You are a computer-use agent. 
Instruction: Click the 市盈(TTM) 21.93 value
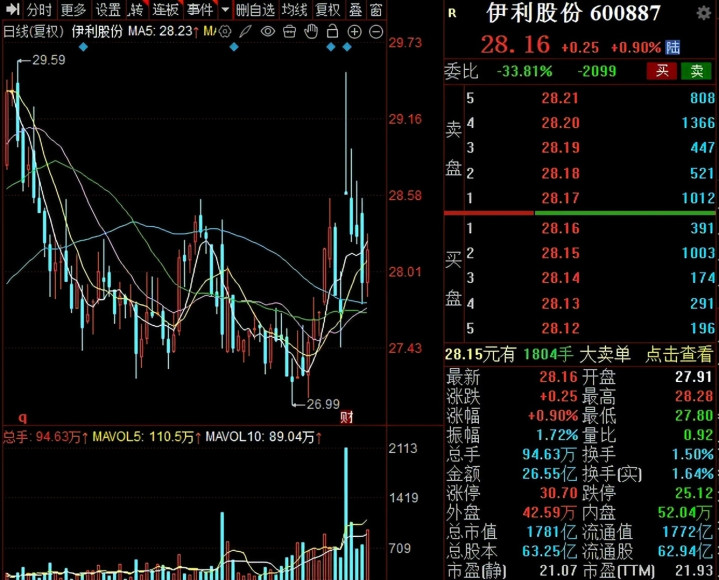(x=694, y=570)
